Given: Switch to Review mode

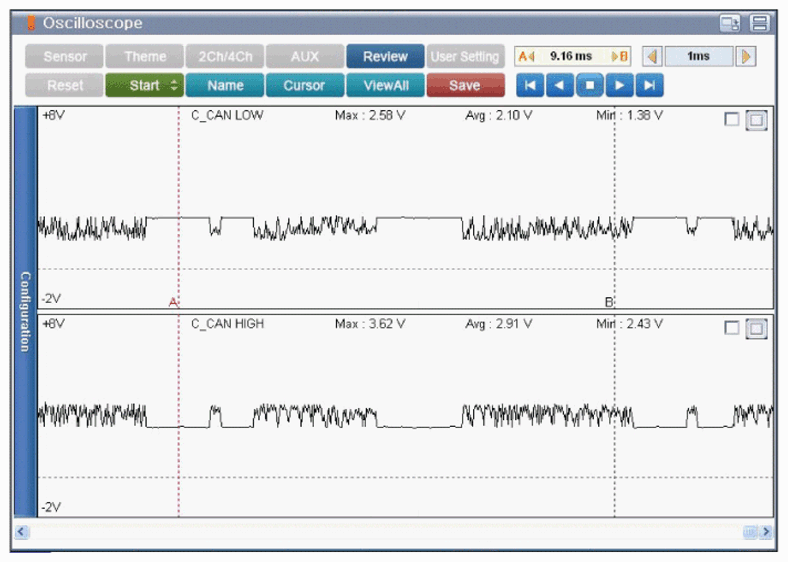Looking at the screenshot, I should [x=385, y=56].
